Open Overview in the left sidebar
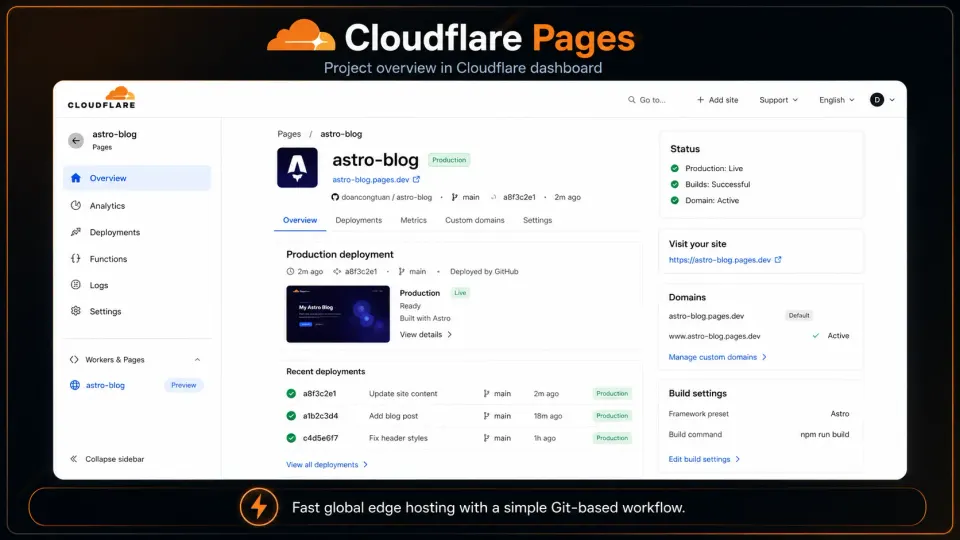 pos(137,178)
